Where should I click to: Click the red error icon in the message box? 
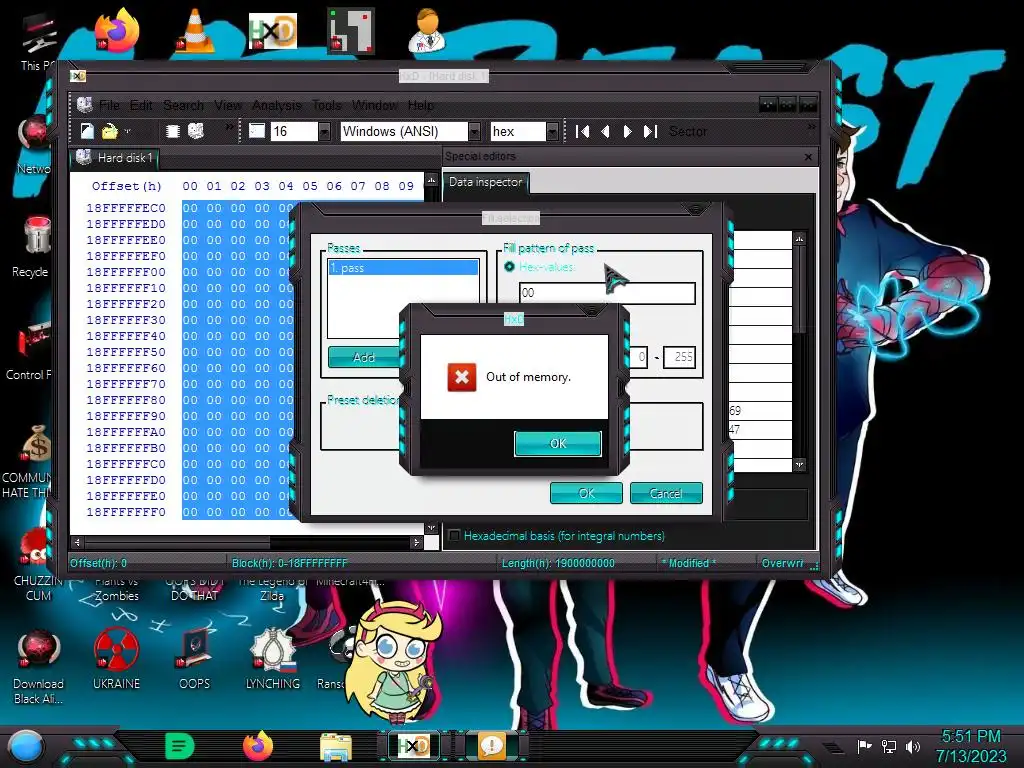(462, 377)
